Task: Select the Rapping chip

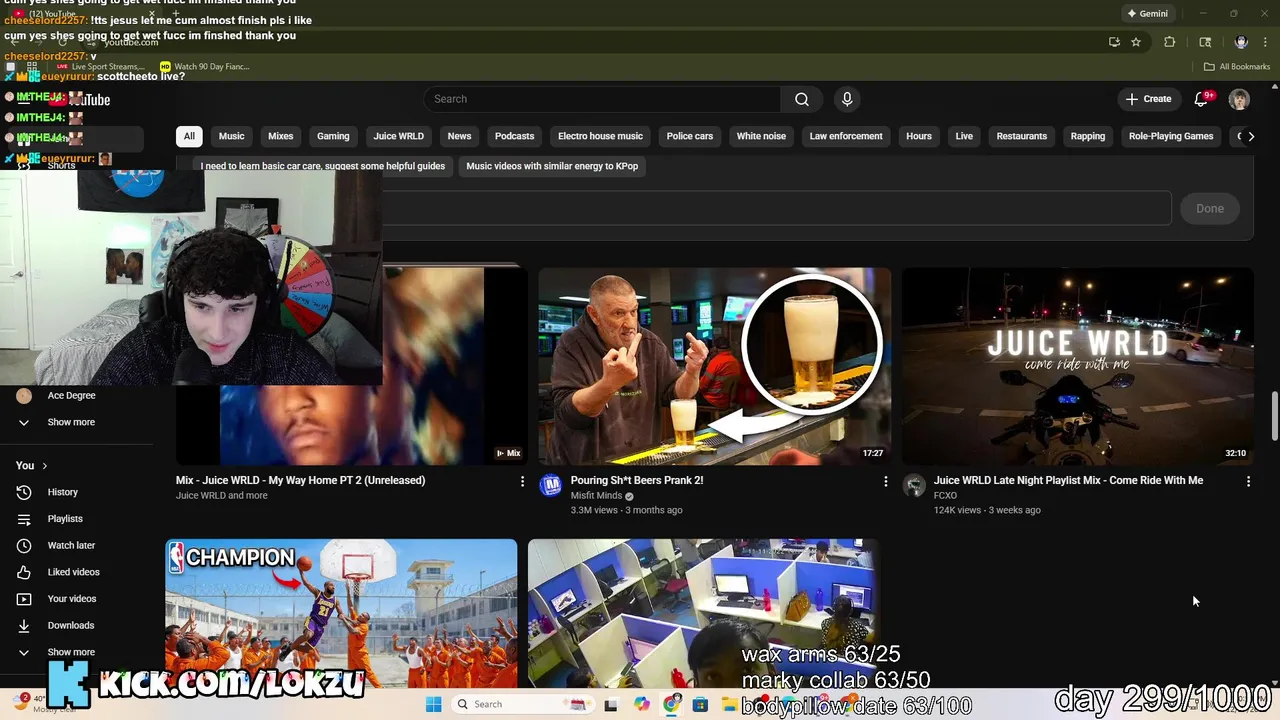Action: coord(1088,136)
